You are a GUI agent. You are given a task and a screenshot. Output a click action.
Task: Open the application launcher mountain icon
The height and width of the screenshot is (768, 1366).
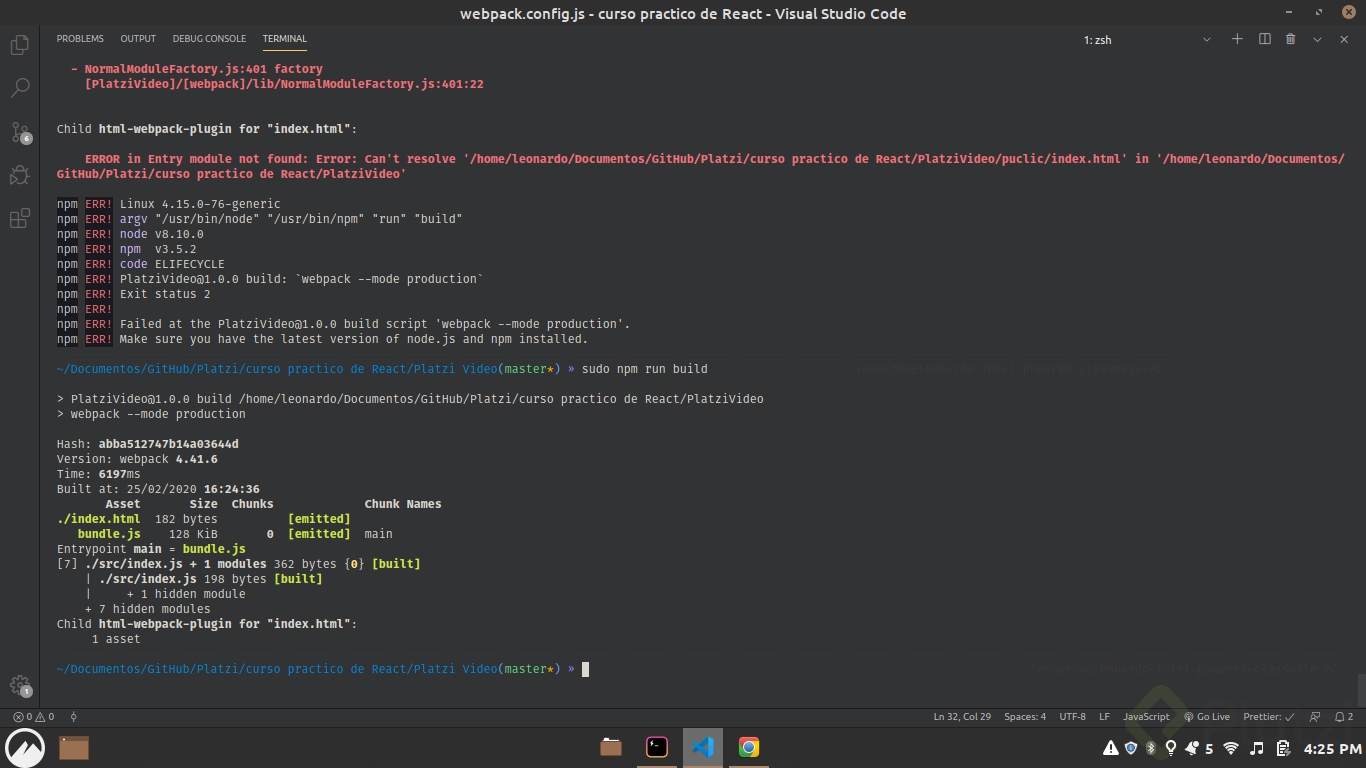point(25,747)
